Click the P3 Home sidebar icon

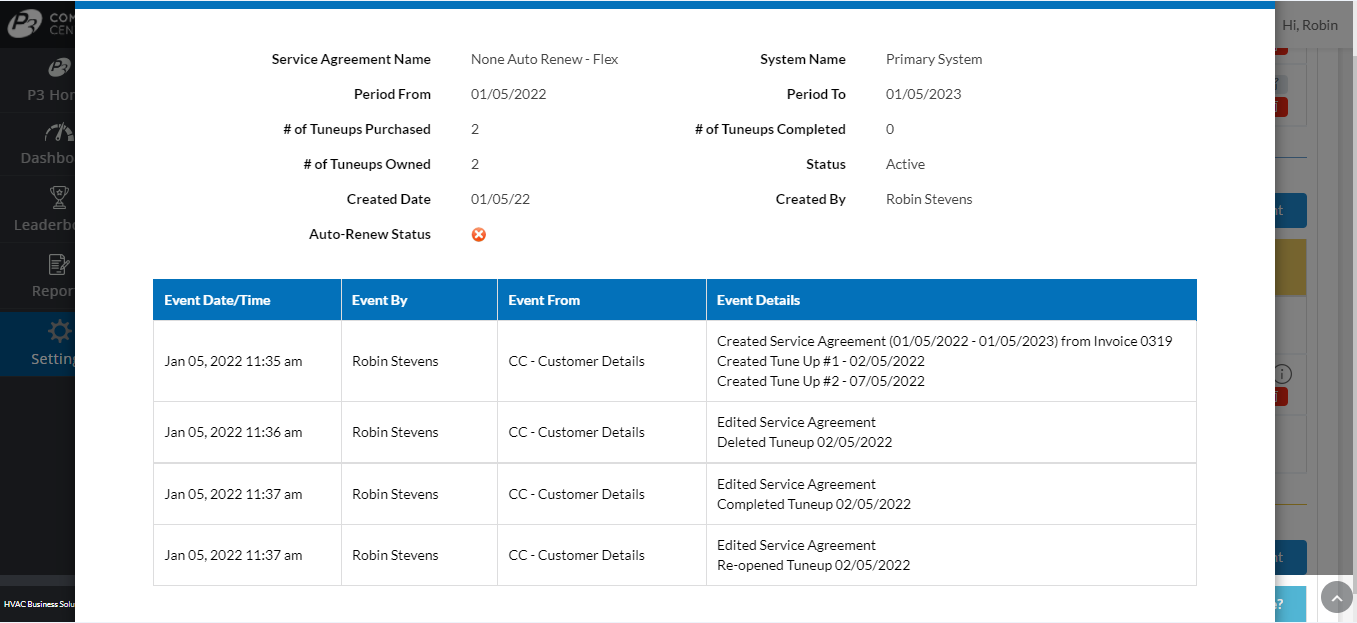click(x=59, y=68)
